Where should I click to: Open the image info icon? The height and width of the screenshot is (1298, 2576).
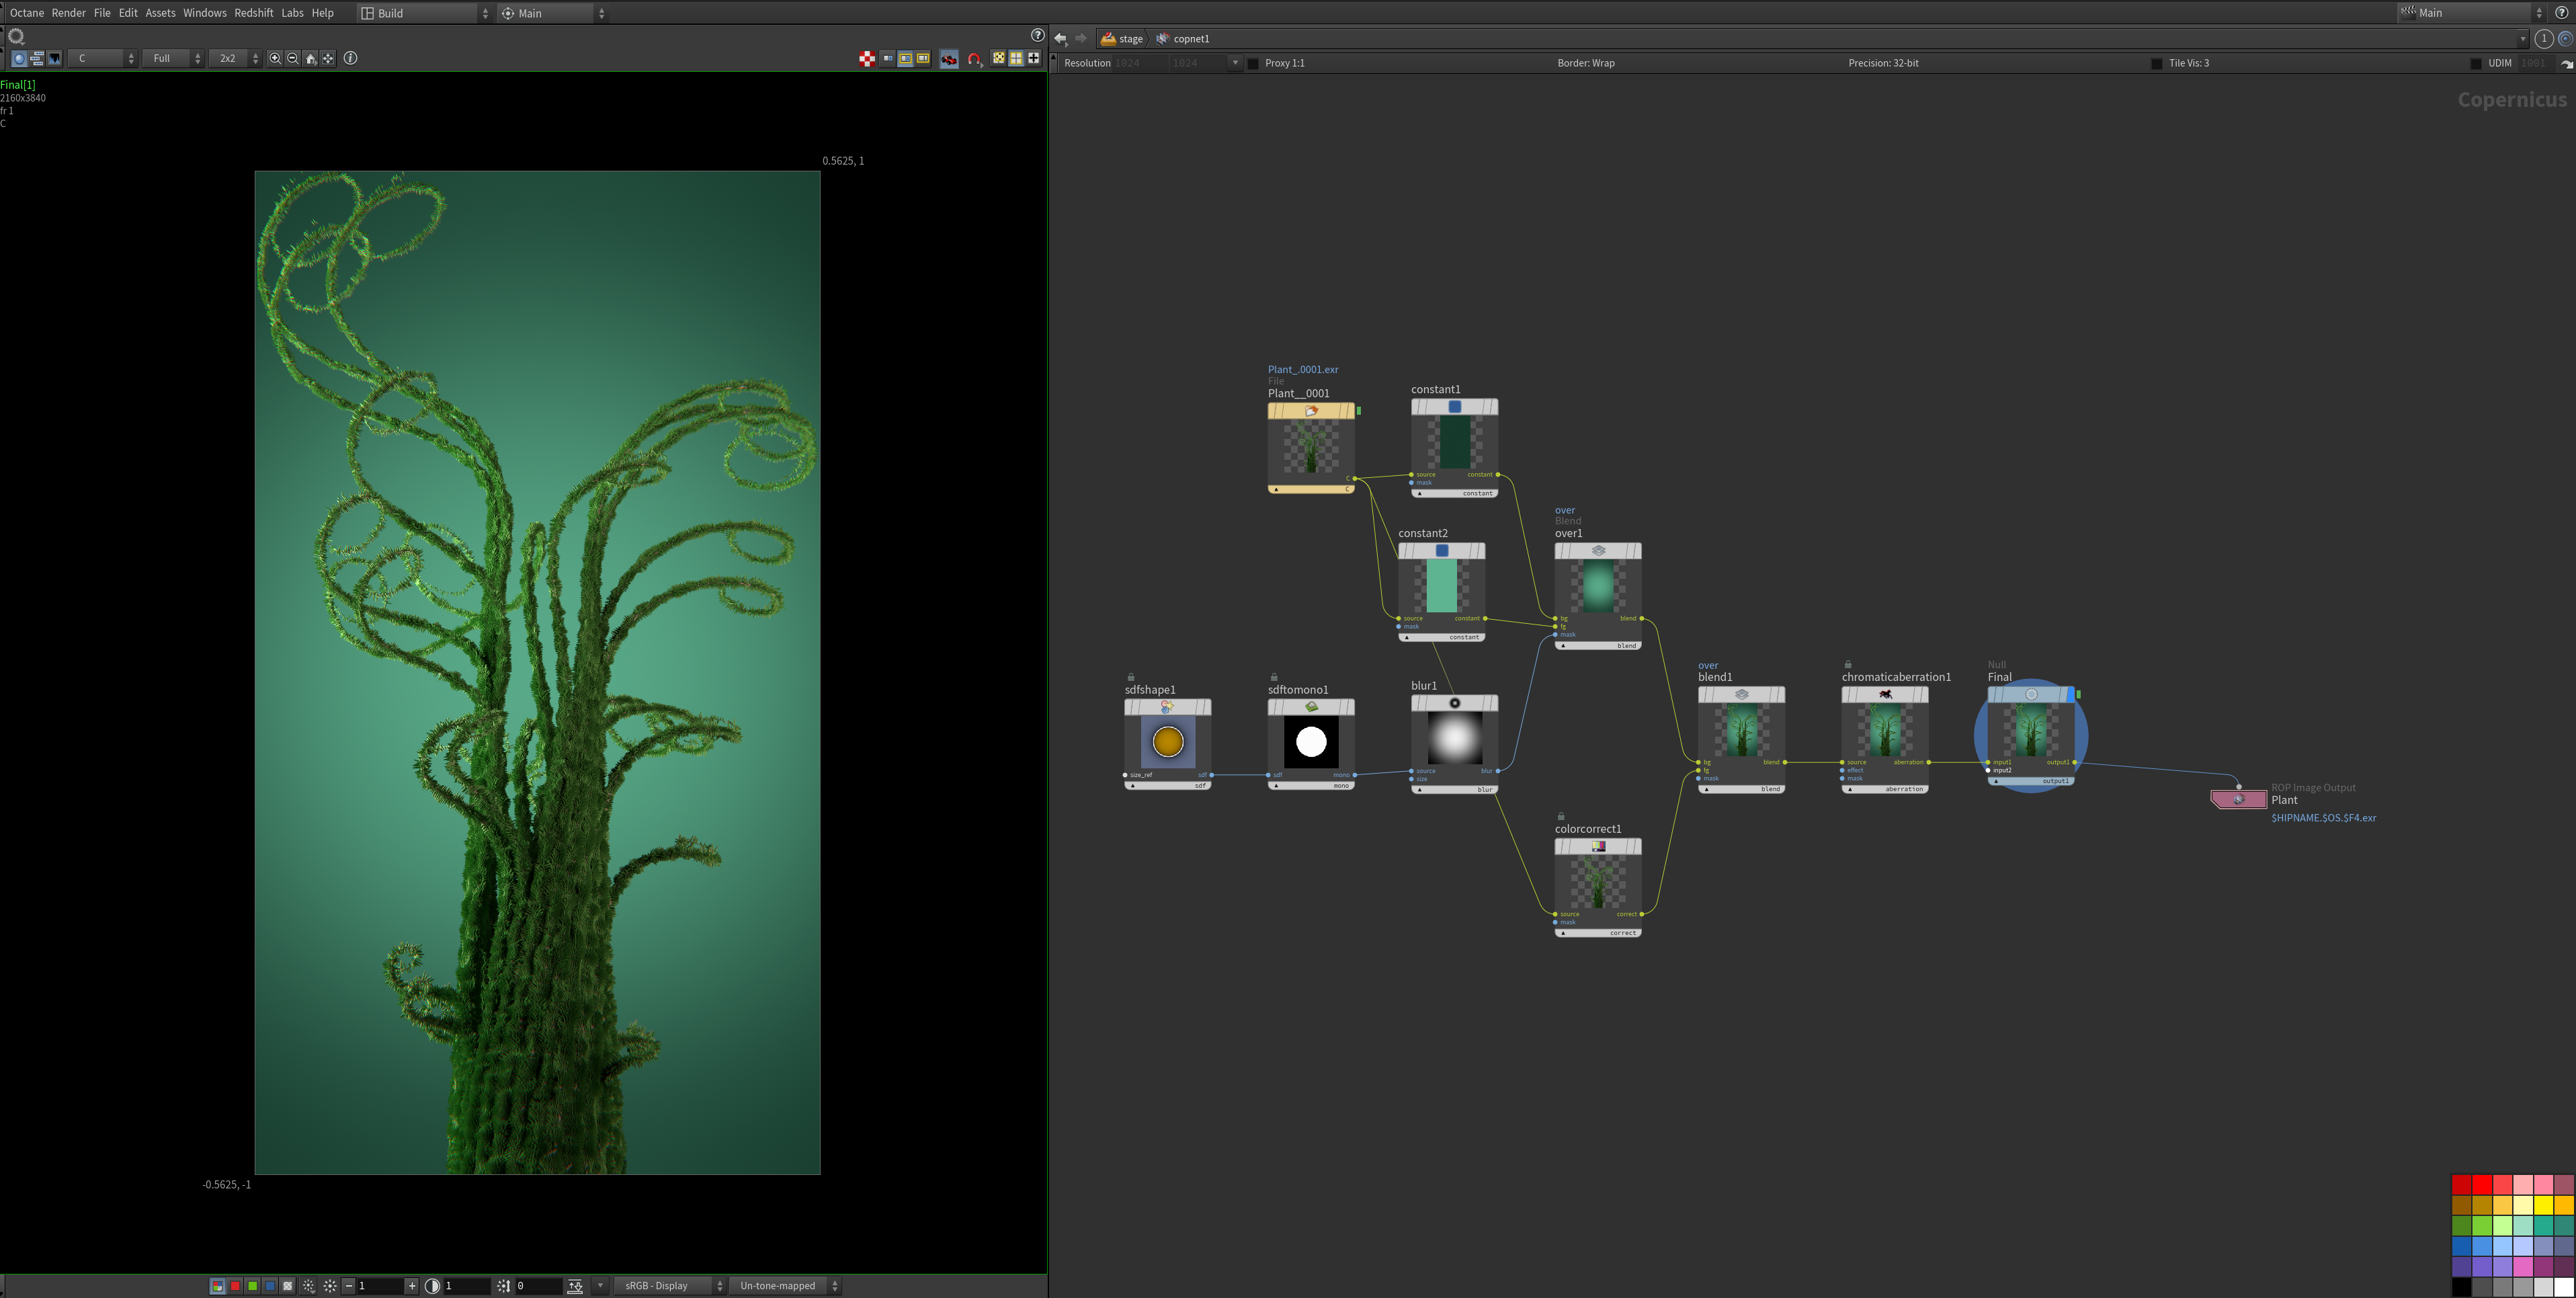point(350,58)
